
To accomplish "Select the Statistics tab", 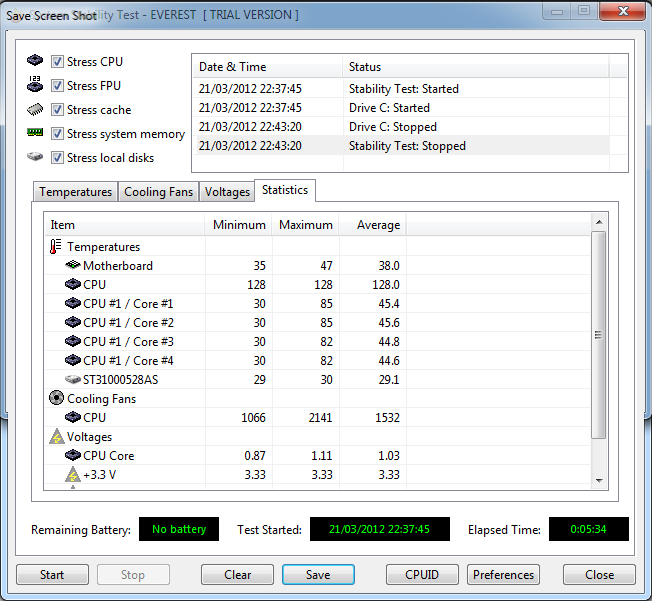I will point(285,190).
